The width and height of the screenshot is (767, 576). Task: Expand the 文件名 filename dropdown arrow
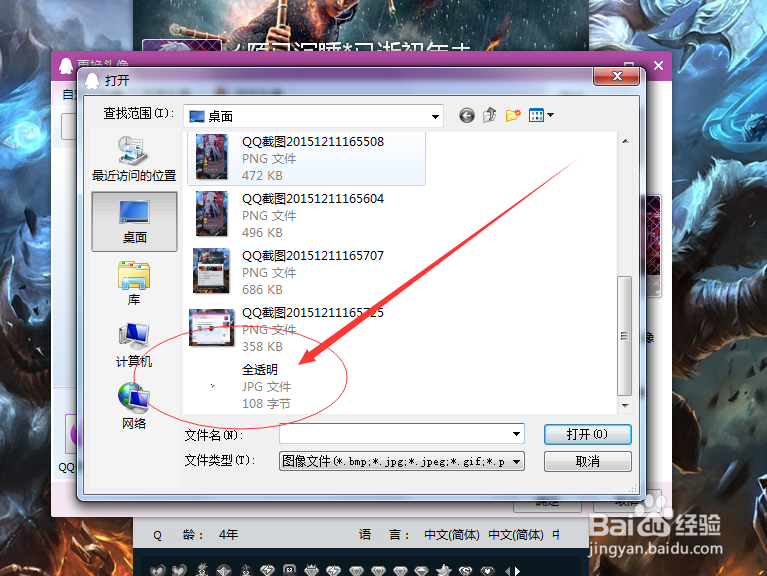[516, 434]
